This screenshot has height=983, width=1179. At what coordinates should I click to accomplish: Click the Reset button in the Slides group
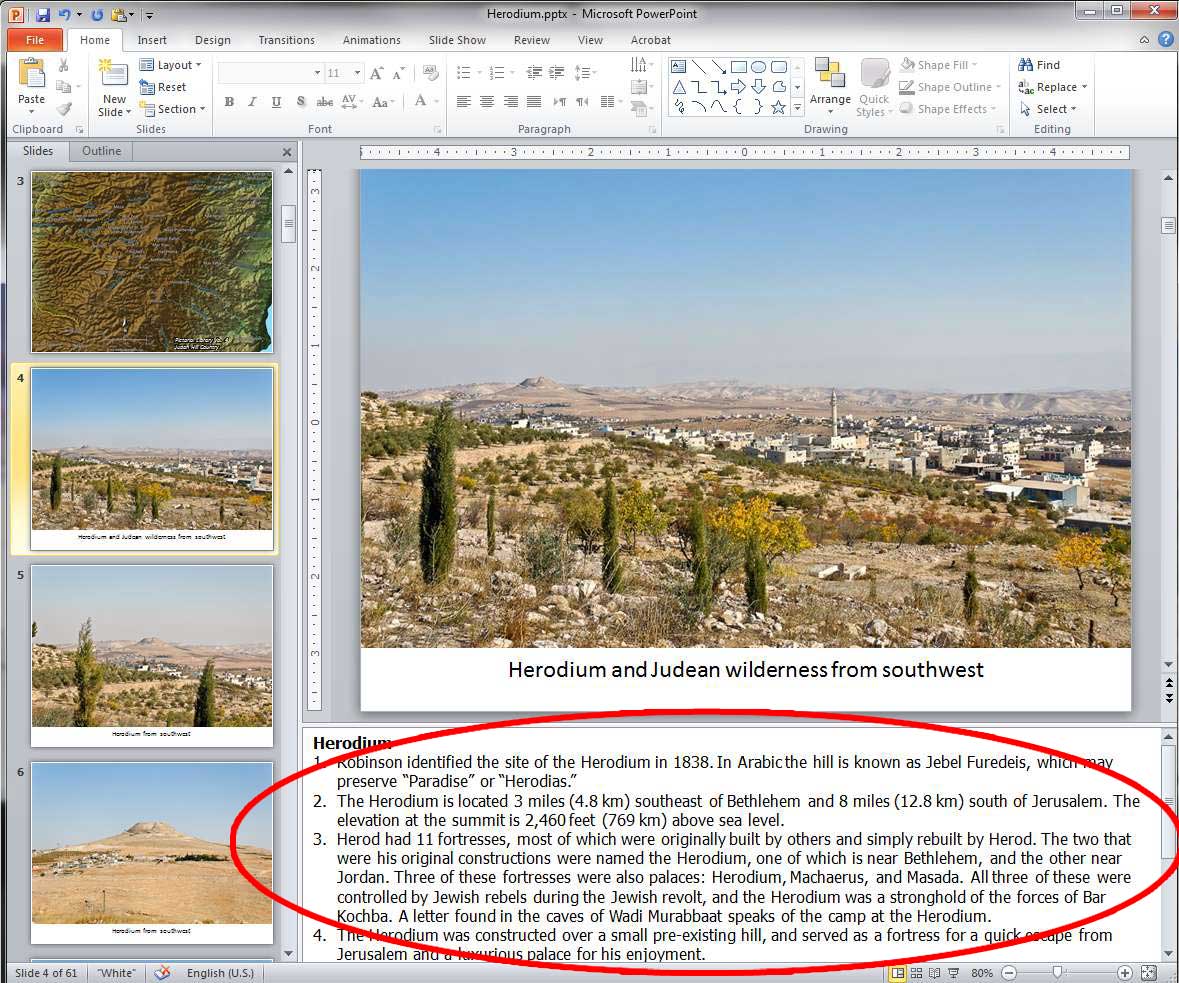tap(166, 87)
